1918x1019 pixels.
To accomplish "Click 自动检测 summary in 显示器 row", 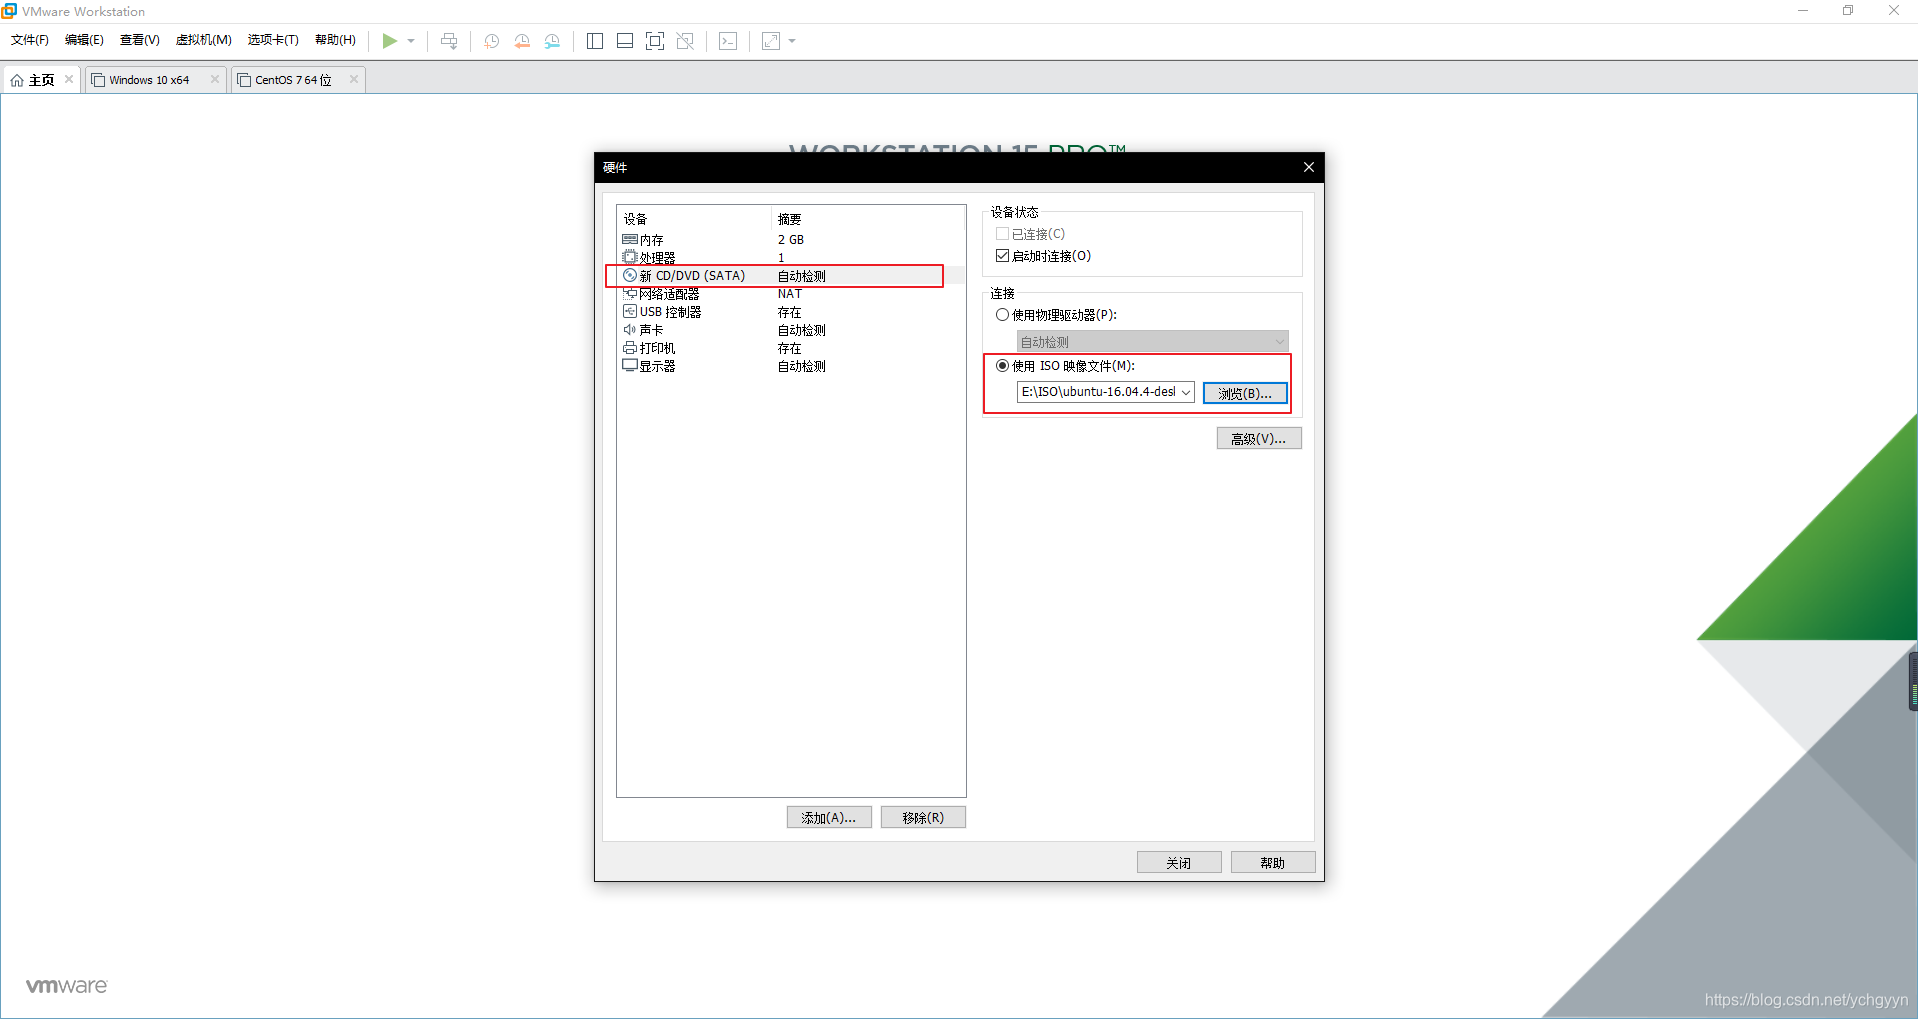I will 802,366.
